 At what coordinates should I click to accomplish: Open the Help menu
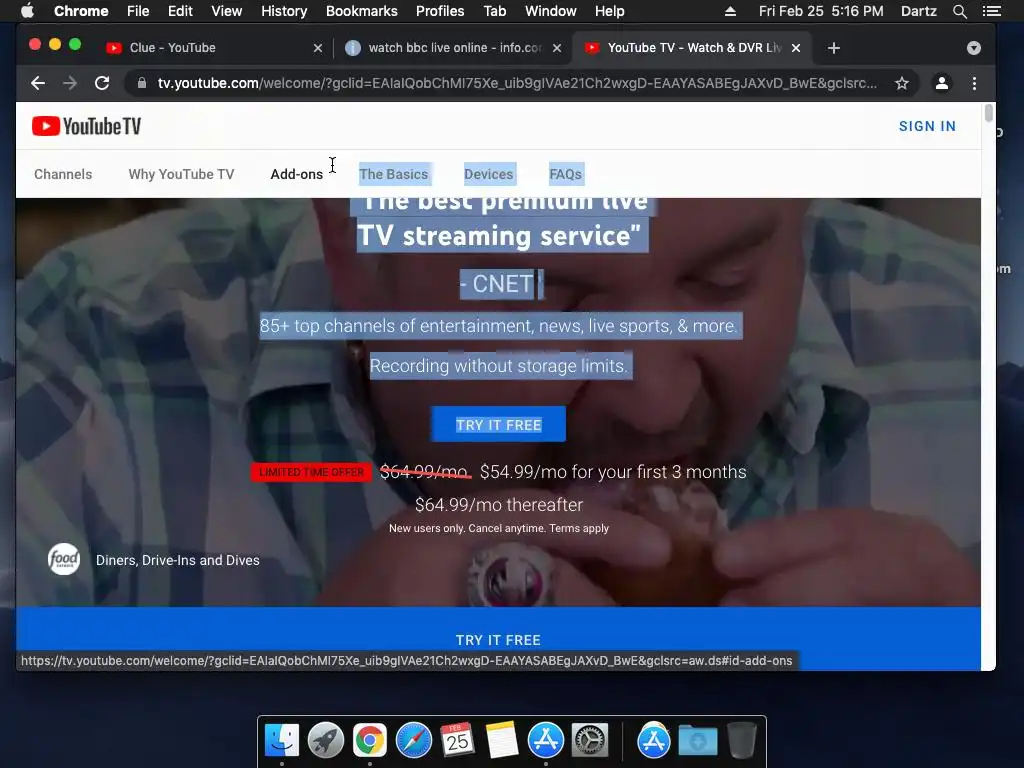pyautogui.click(x=609, y=11)
